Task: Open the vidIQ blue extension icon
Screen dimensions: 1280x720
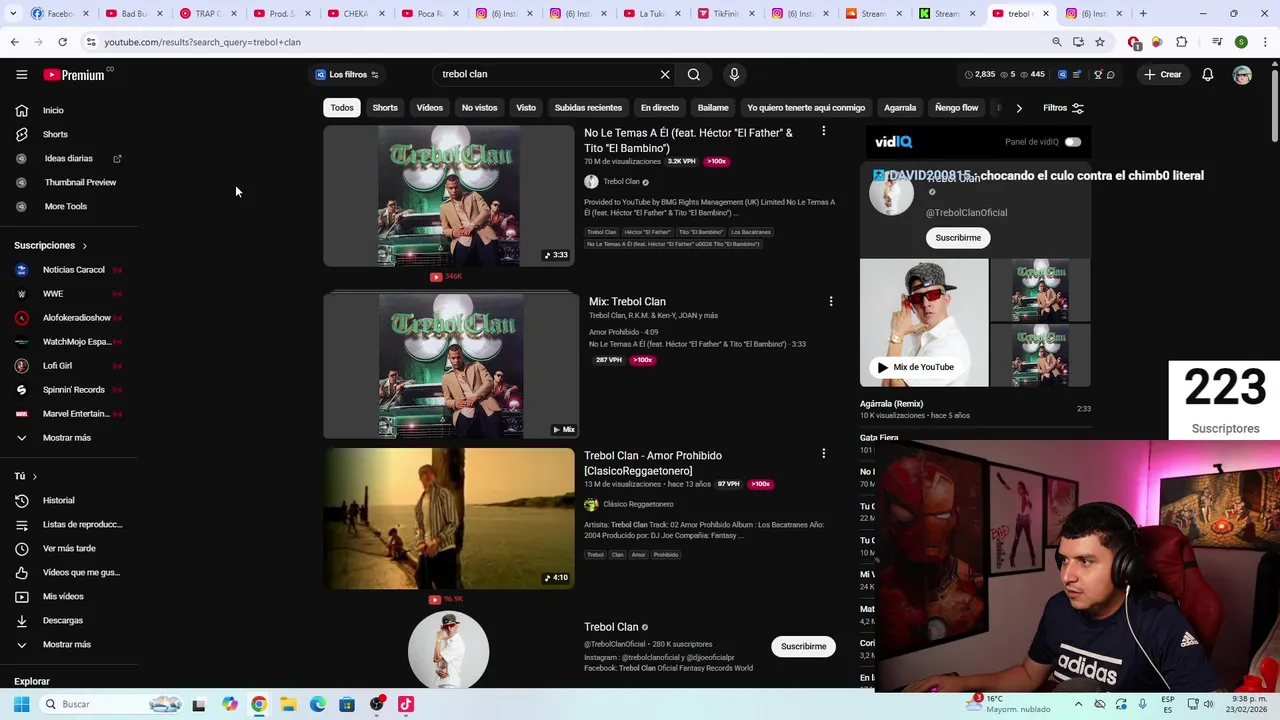Action: click(1062, 75)
